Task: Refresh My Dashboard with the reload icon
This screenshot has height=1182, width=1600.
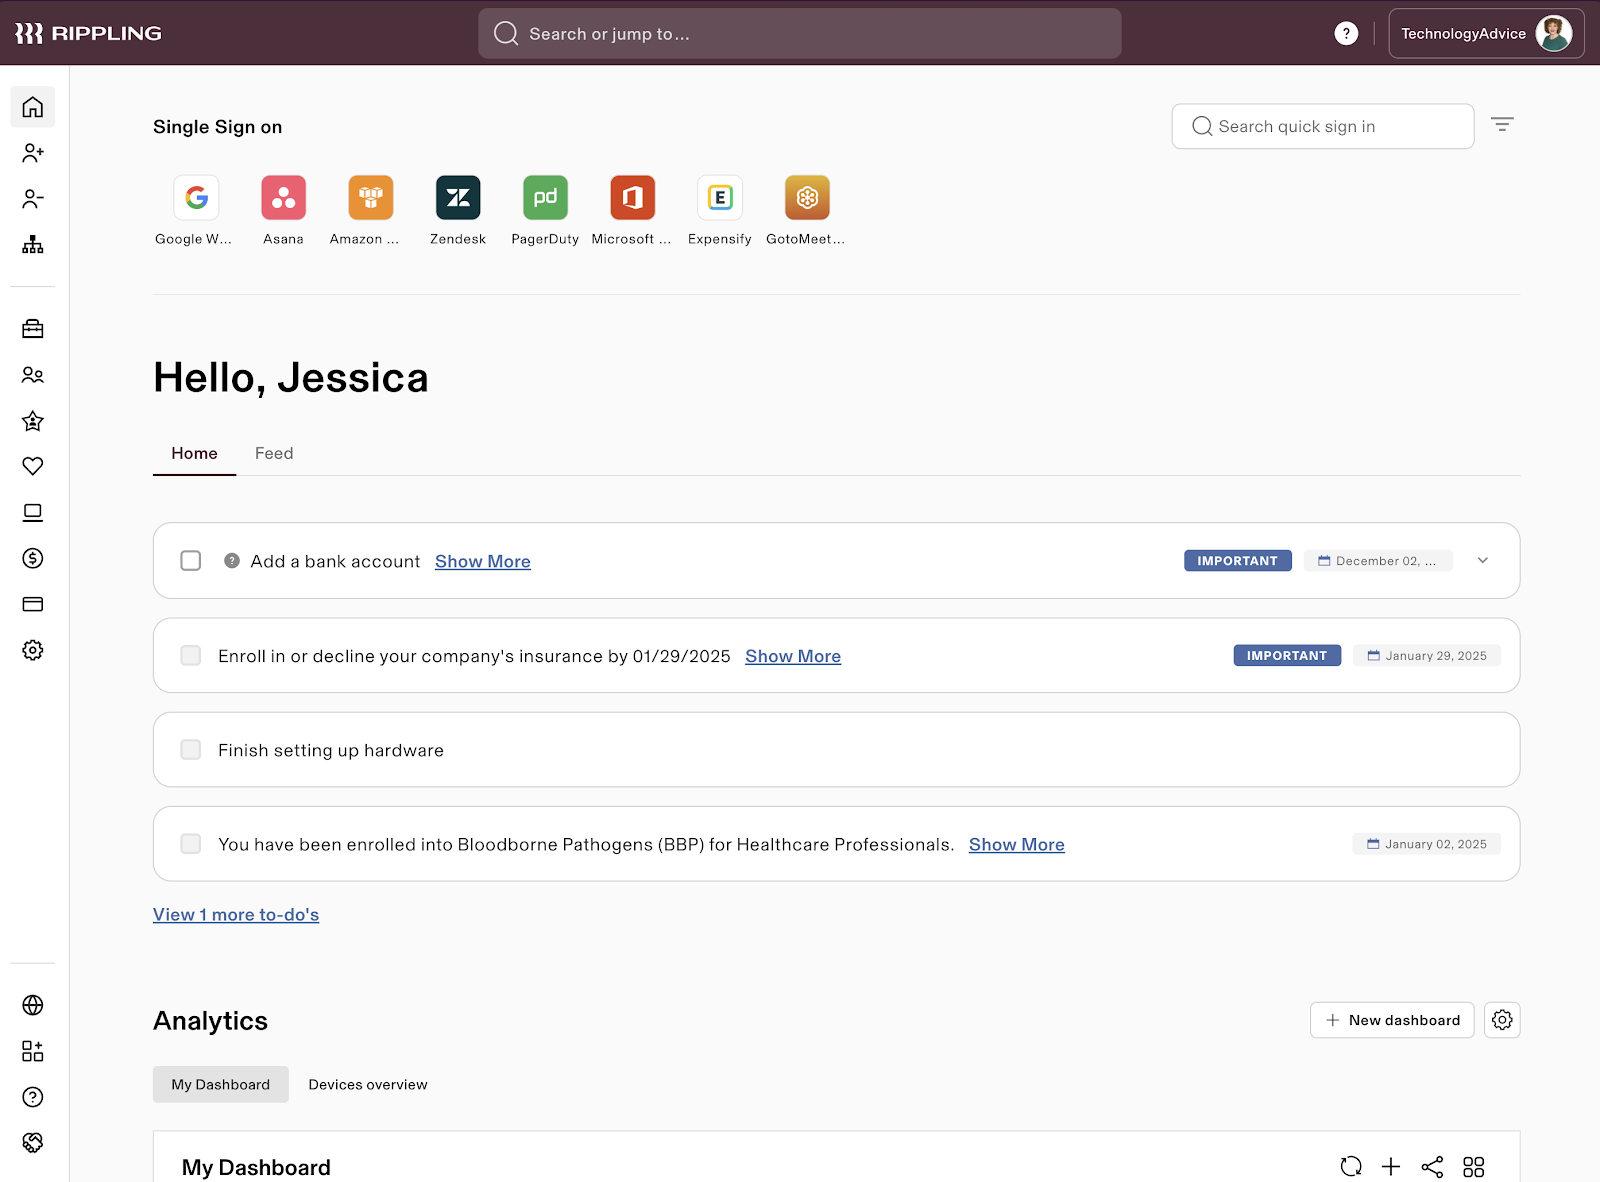Action: point(1351,1166)
